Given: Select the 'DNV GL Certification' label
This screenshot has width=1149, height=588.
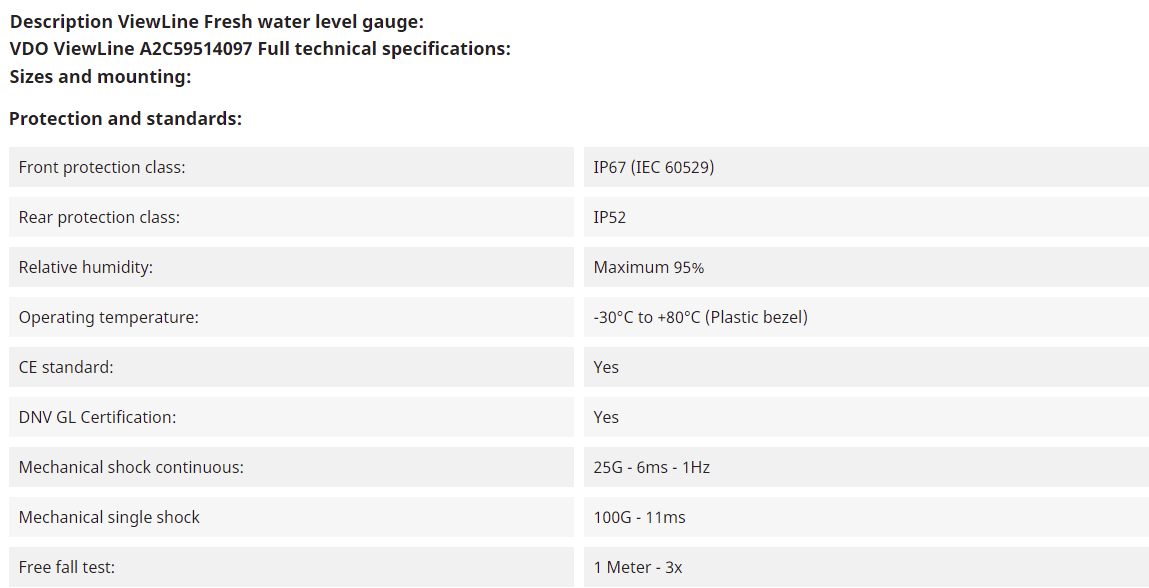Looking at the screenshot, I should (97, 417).
